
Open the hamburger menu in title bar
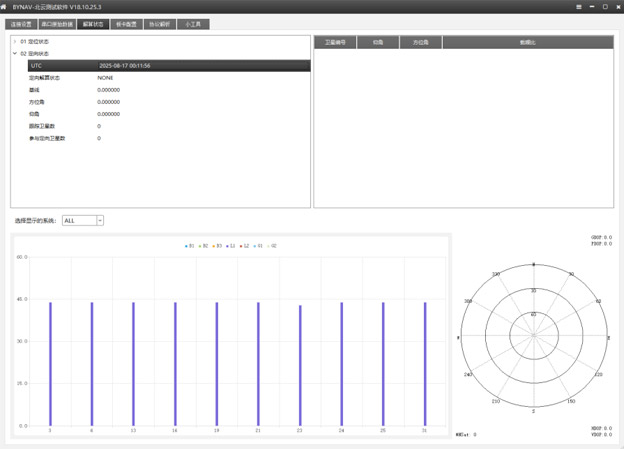pyautogui.click(x=579, y=6)
